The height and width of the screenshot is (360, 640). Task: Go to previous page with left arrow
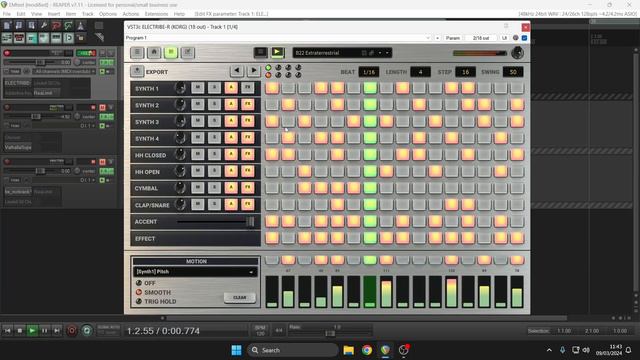tap(237, 71)
